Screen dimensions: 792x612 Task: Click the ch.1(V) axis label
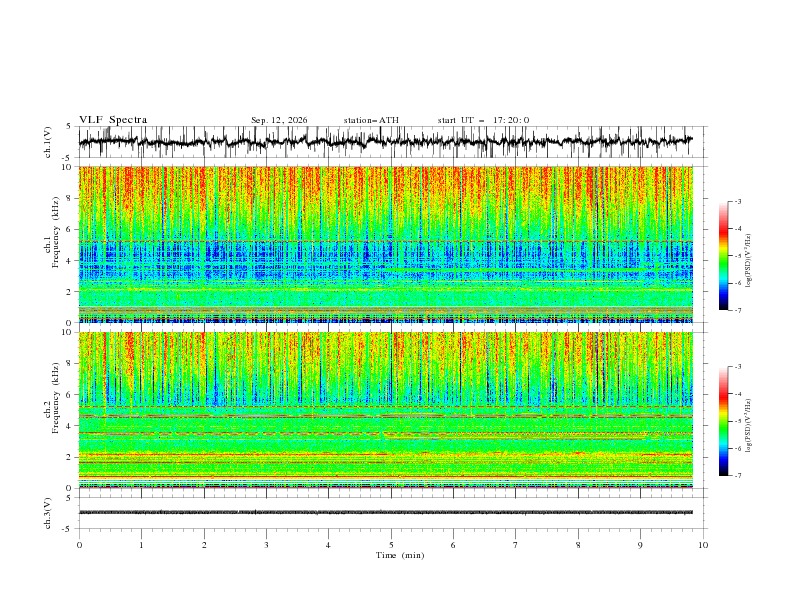[x=48, y=142]
